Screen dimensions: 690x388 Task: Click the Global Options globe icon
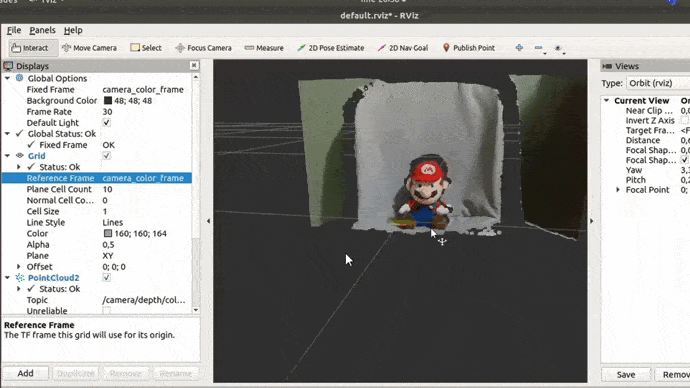pos(19,78)
